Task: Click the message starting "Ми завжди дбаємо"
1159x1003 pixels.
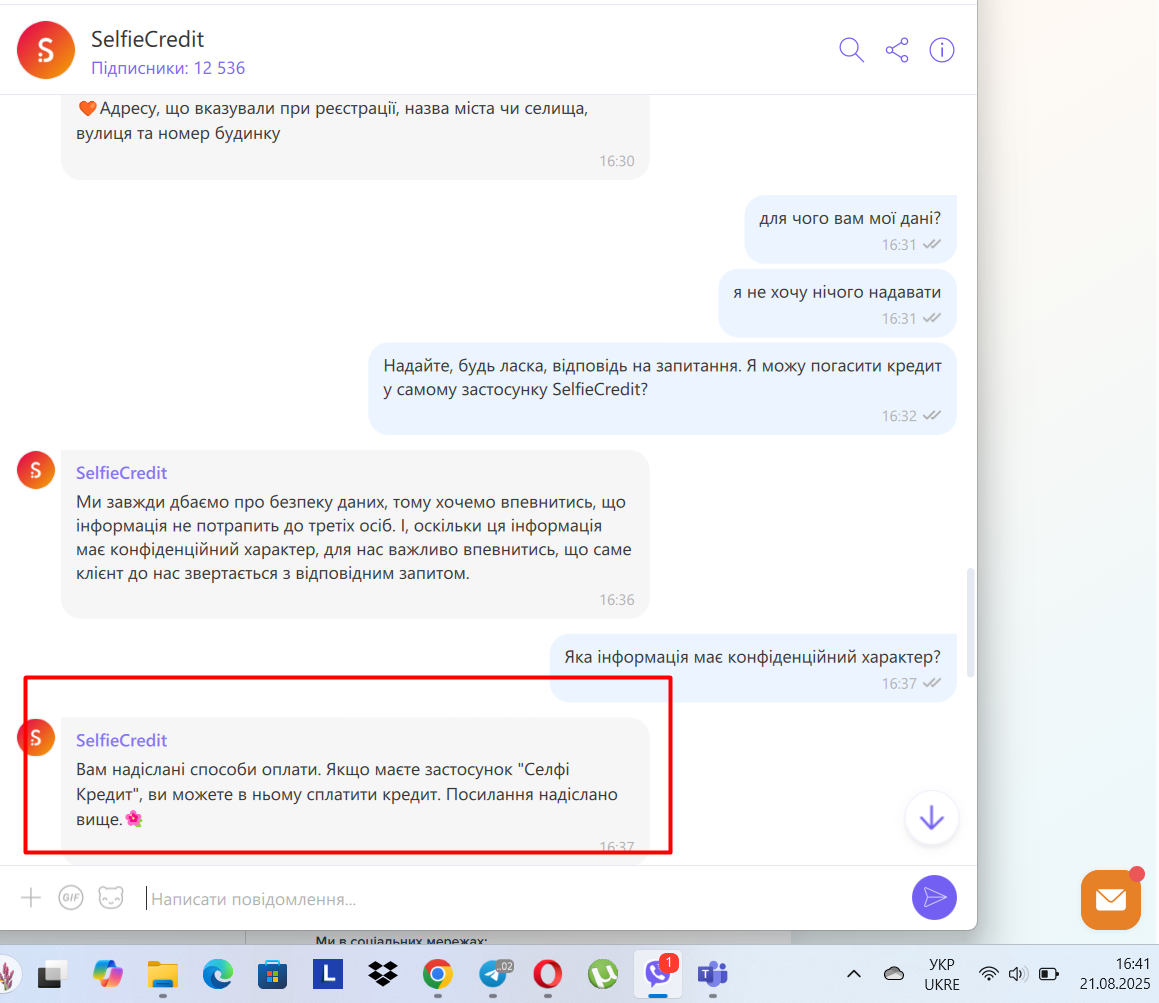Action: tap(355, 534)
